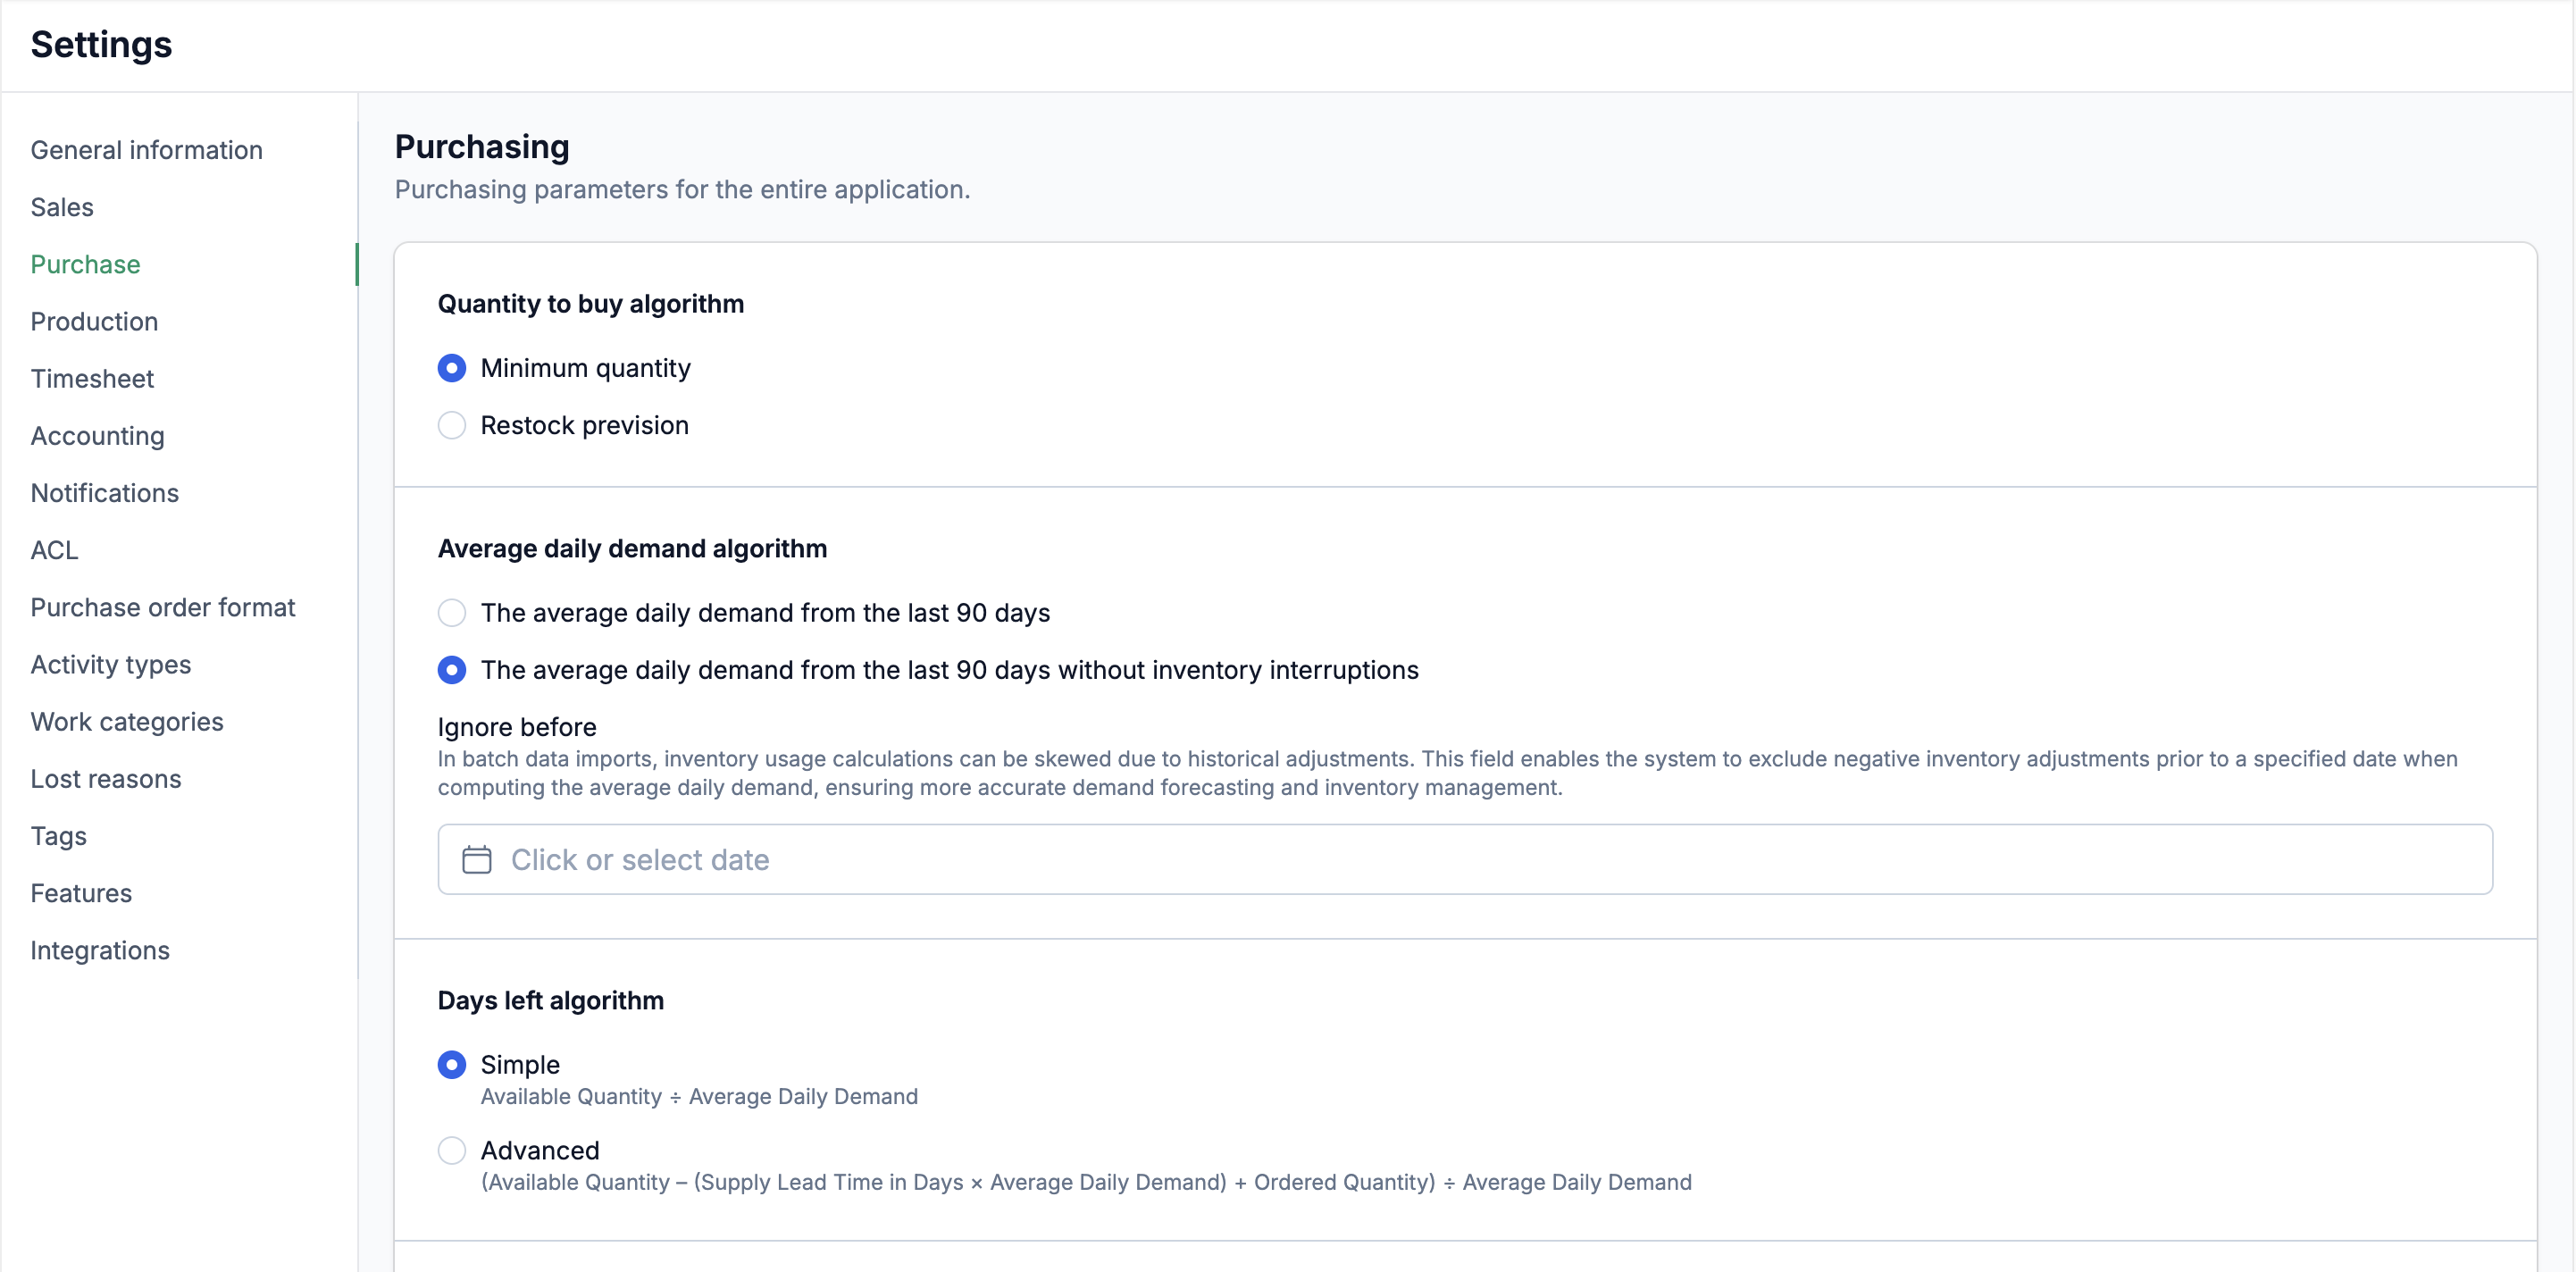Open Purchase order format settings
Image resolution: width=2576 pixels, height=1272 pixels.
click(x=163, y=607)
